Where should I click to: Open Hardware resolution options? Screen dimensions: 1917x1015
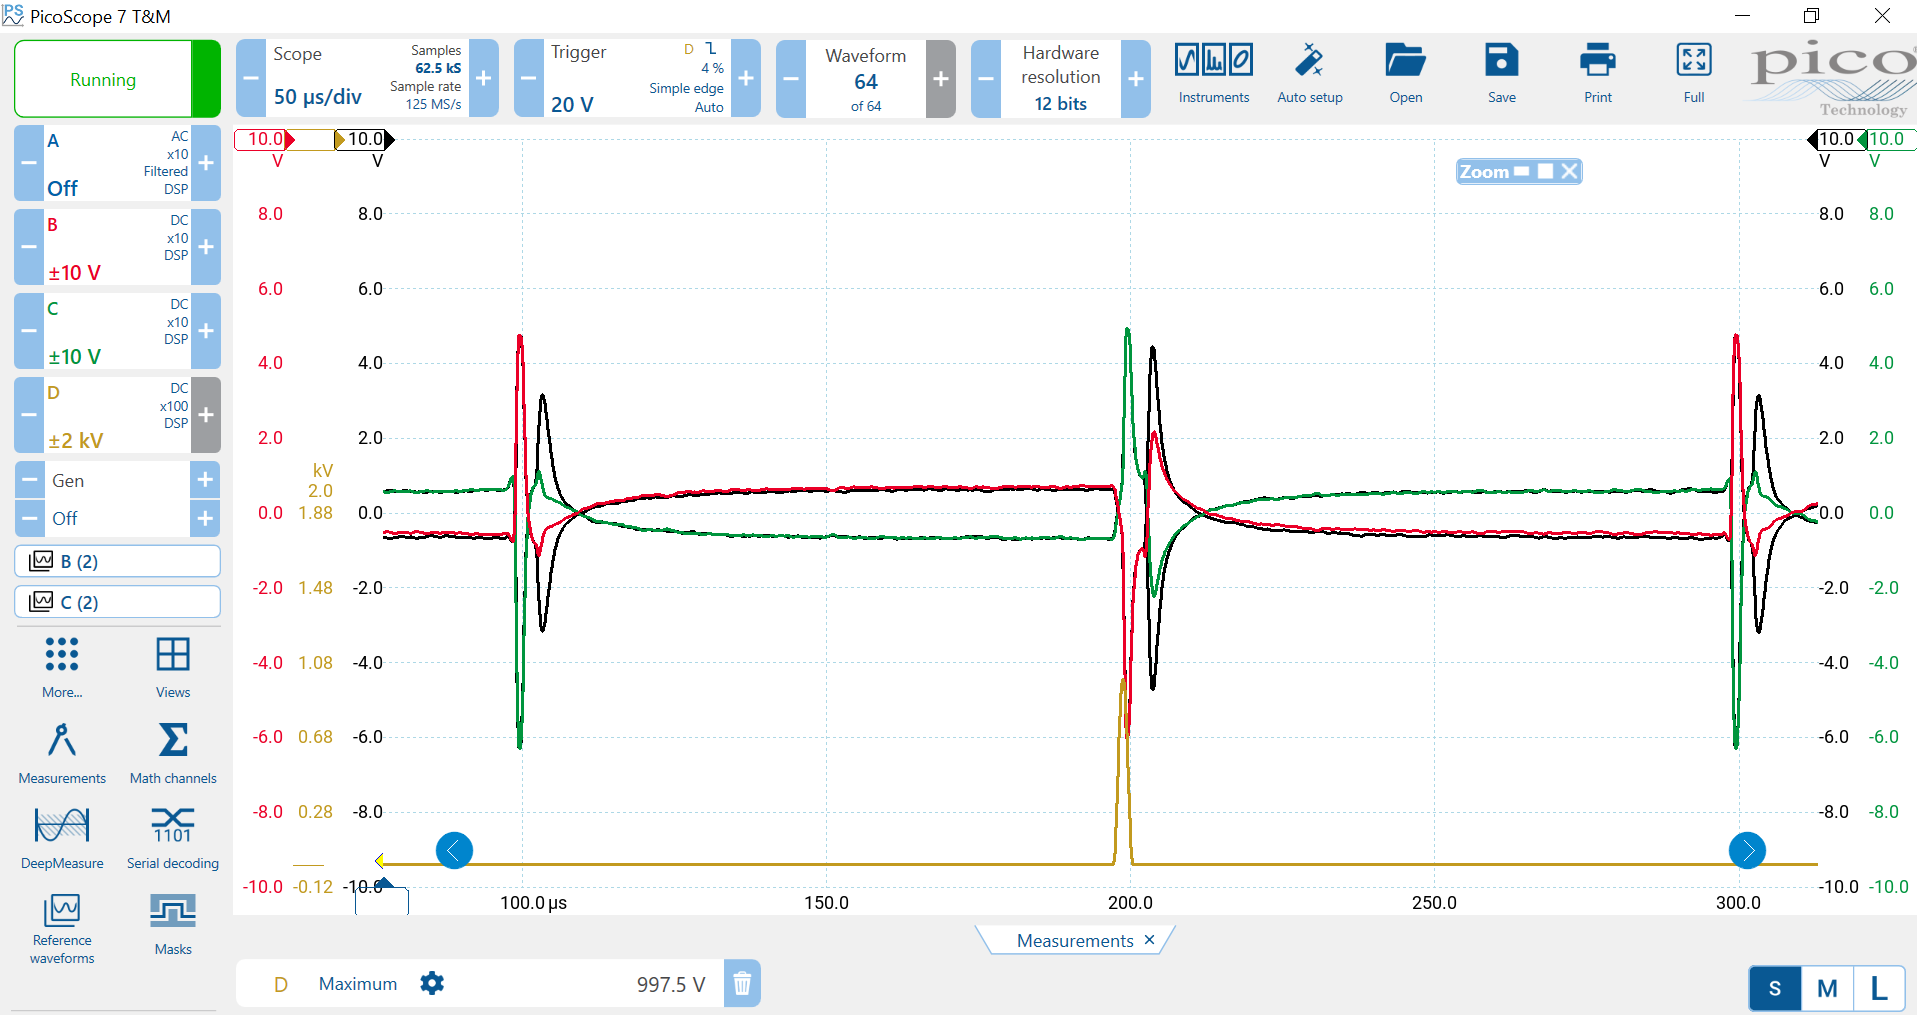click(1060, 78)
